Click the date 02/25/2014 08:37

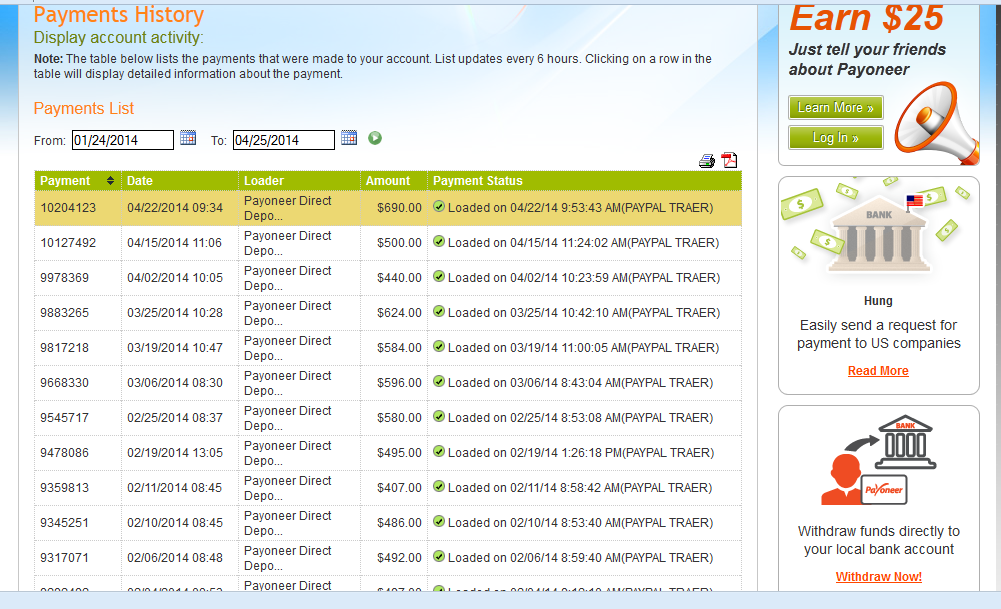tap(175, 418)
